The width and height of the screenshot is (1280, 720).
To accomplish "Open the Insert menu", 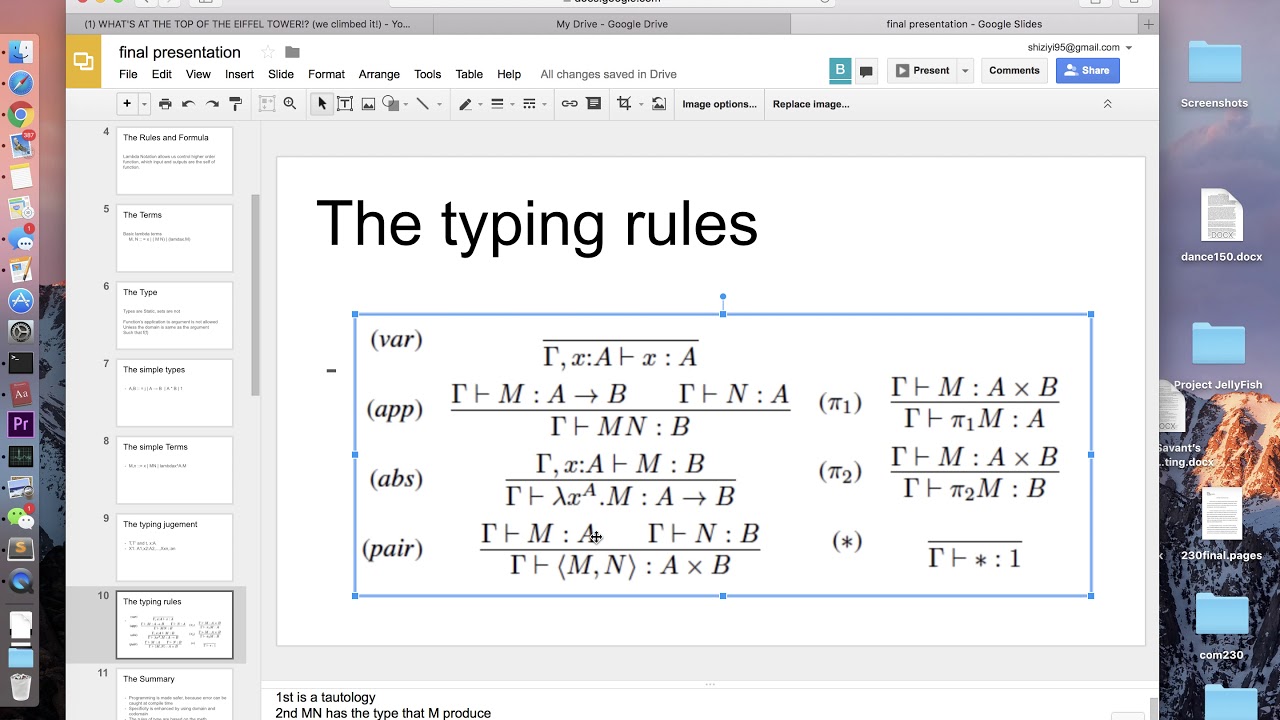I will pos(239,74).
